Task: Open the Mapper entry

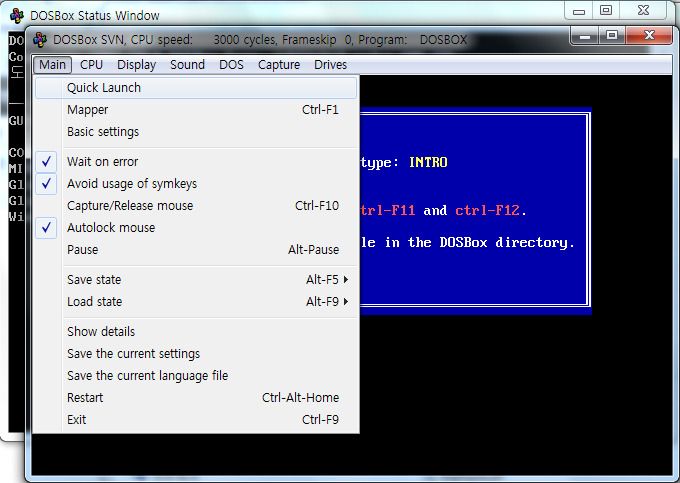Action: click(x=196, y=110)
